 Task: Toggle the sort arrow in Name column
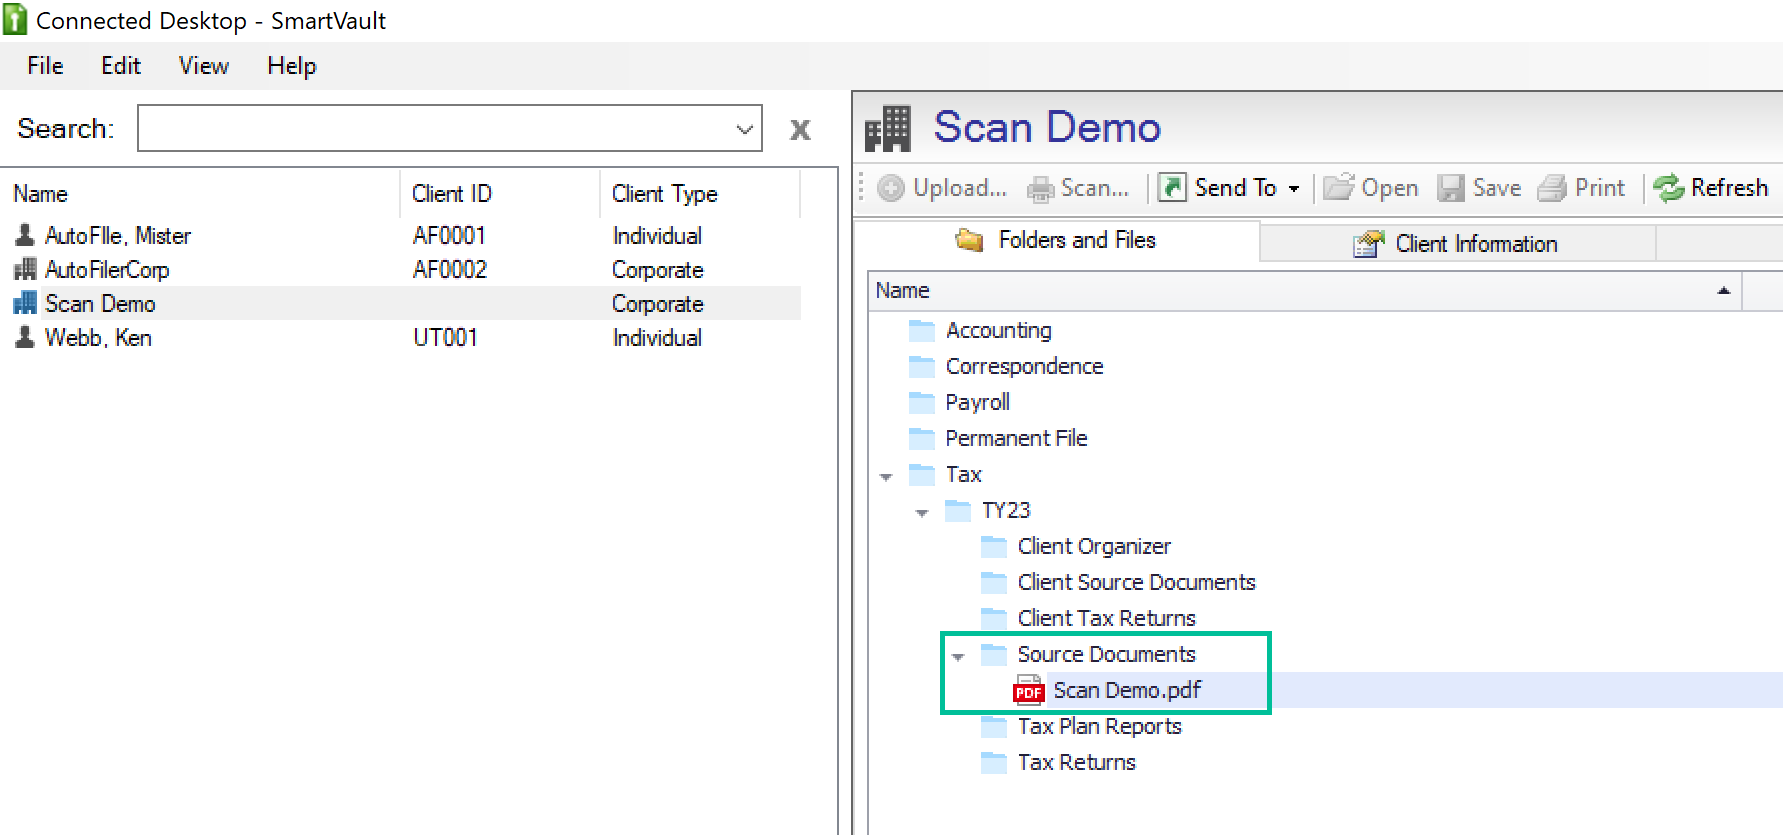point(1724,290)
